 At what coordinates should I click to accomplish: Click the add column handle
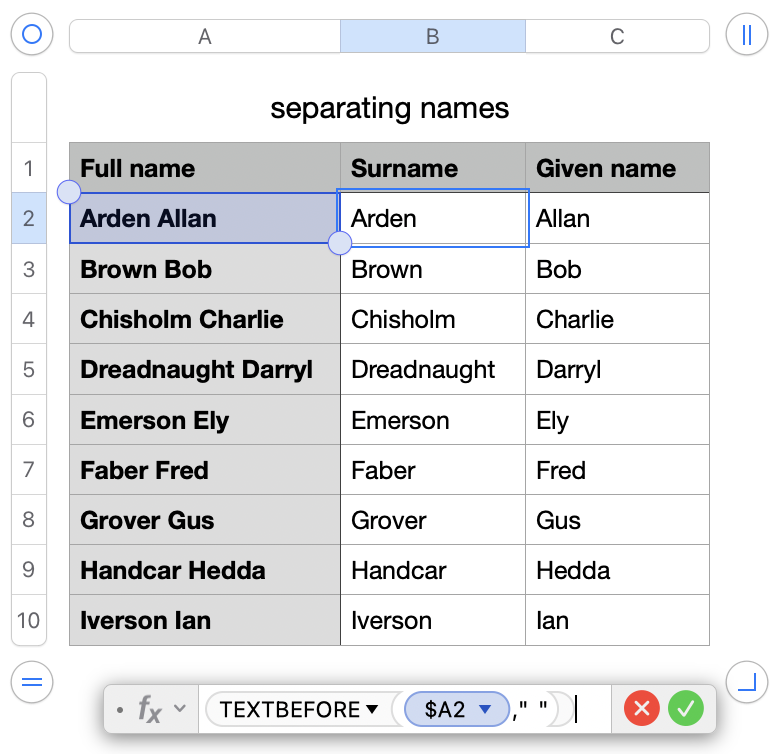pyautogui.click(x=745, y=35)
